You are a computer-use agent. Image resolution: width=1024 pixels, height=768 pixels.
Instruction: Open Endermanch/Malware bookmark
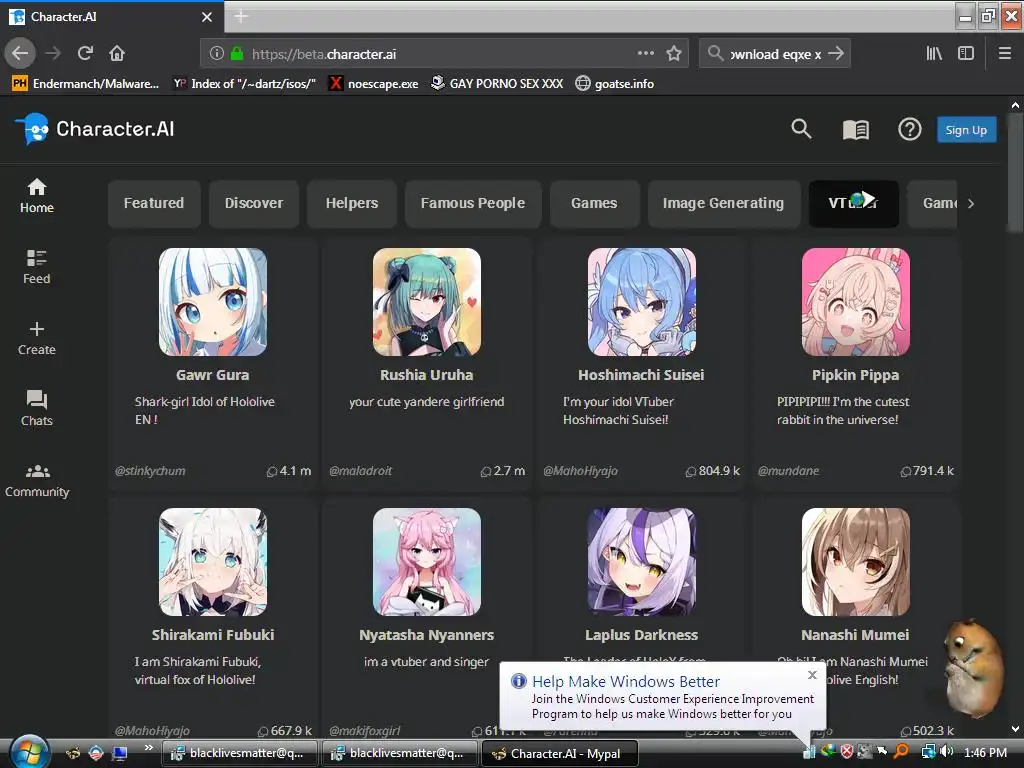(x=86, y=84)
